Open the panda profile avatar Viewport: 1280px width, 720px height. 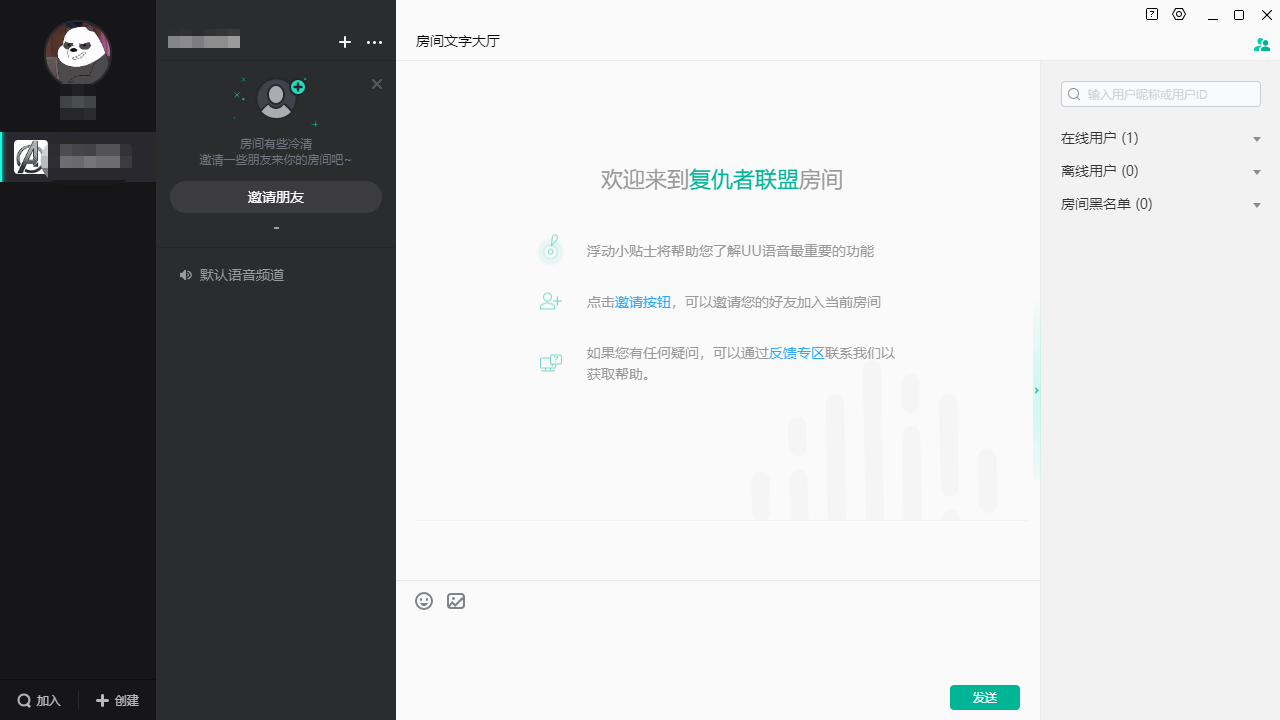point(78,53)
